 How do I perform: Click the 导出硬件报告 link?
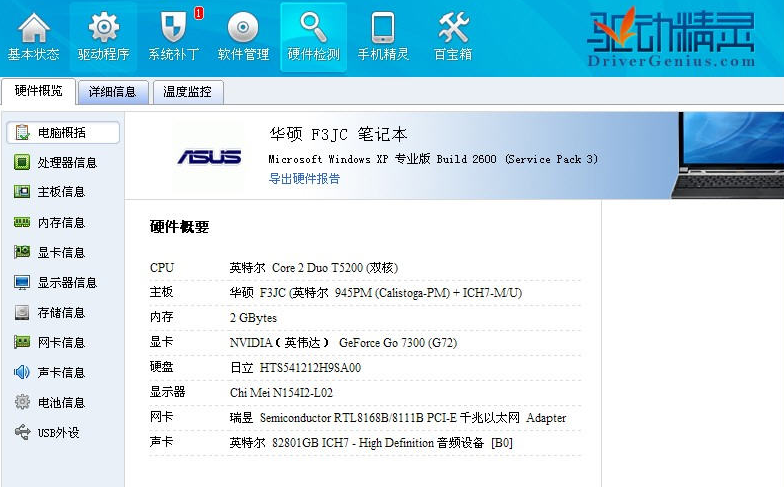point(304,178)
